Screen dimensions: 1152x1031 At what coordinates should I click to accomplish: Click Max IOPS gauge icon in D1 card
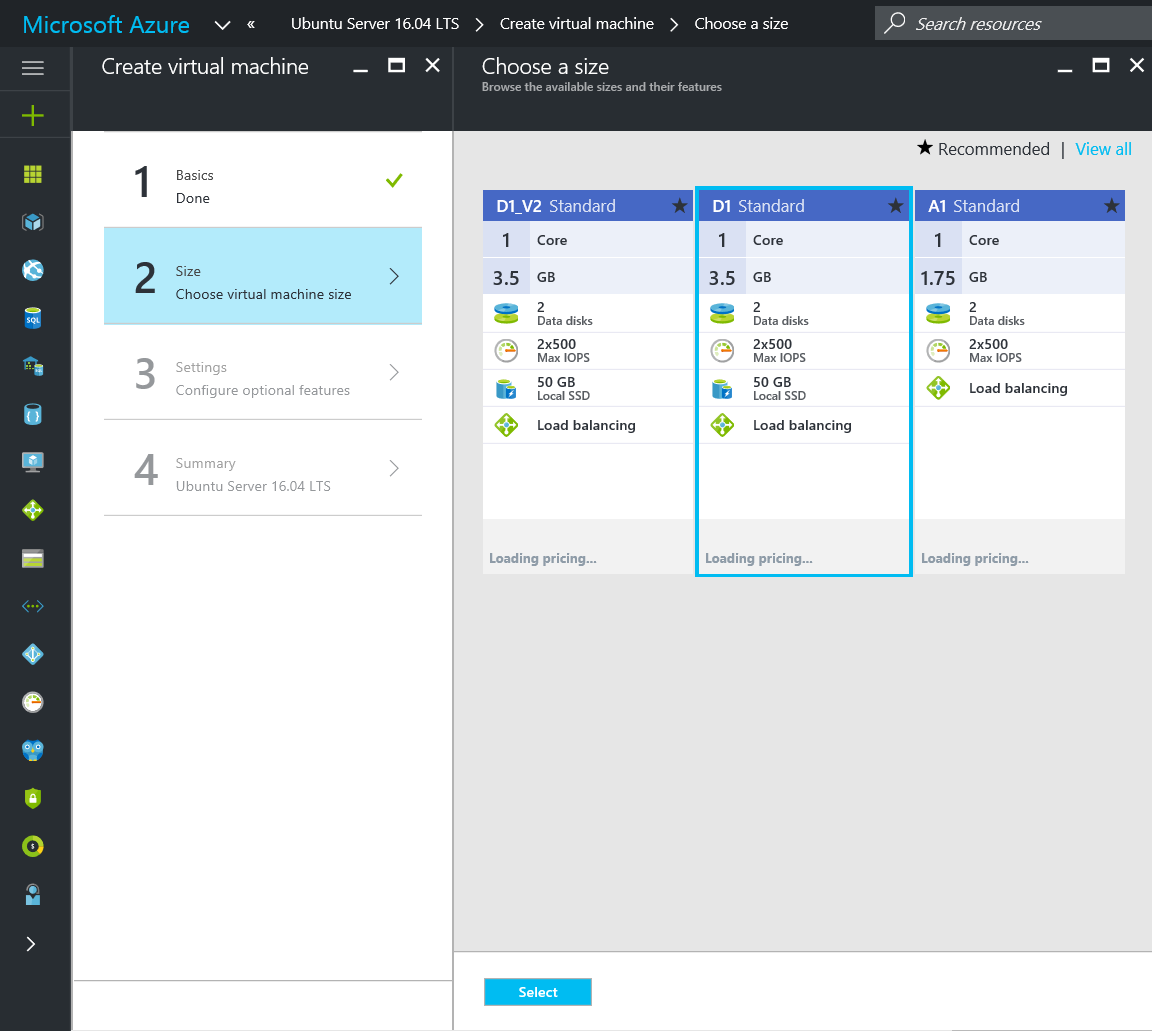(x=722, y=351)
